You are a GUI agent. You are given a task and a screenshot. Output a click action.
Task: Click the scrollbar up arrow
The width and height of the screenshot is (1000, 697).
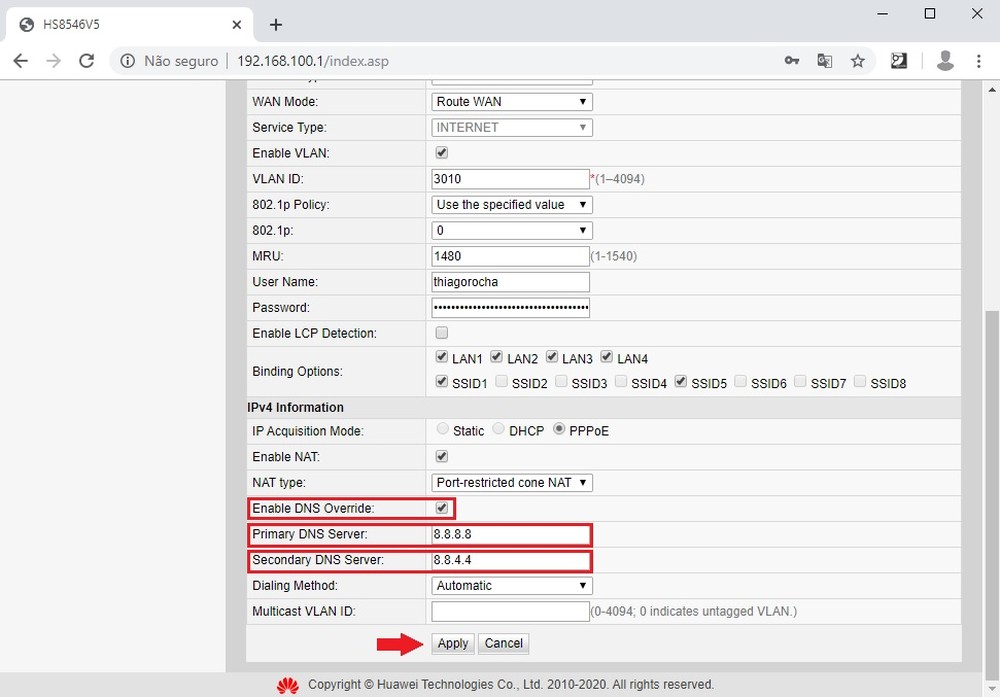coord(992,90)
